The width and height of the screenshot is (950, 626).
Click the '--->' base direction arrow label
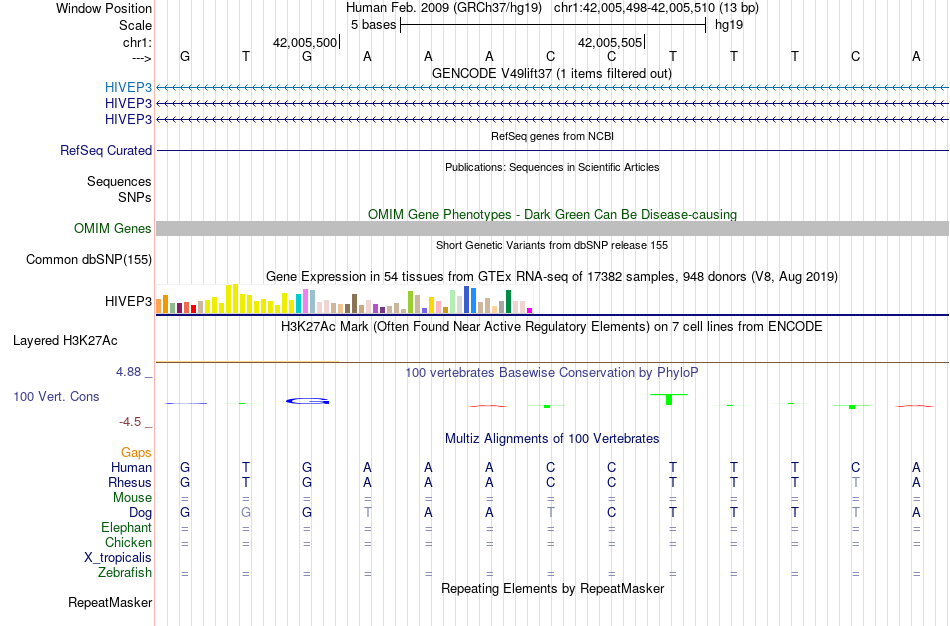point(141,58)
